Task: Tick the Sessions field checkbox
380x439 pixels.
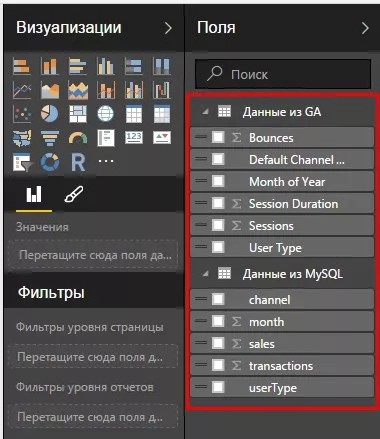Action: [x=218, y=225]
